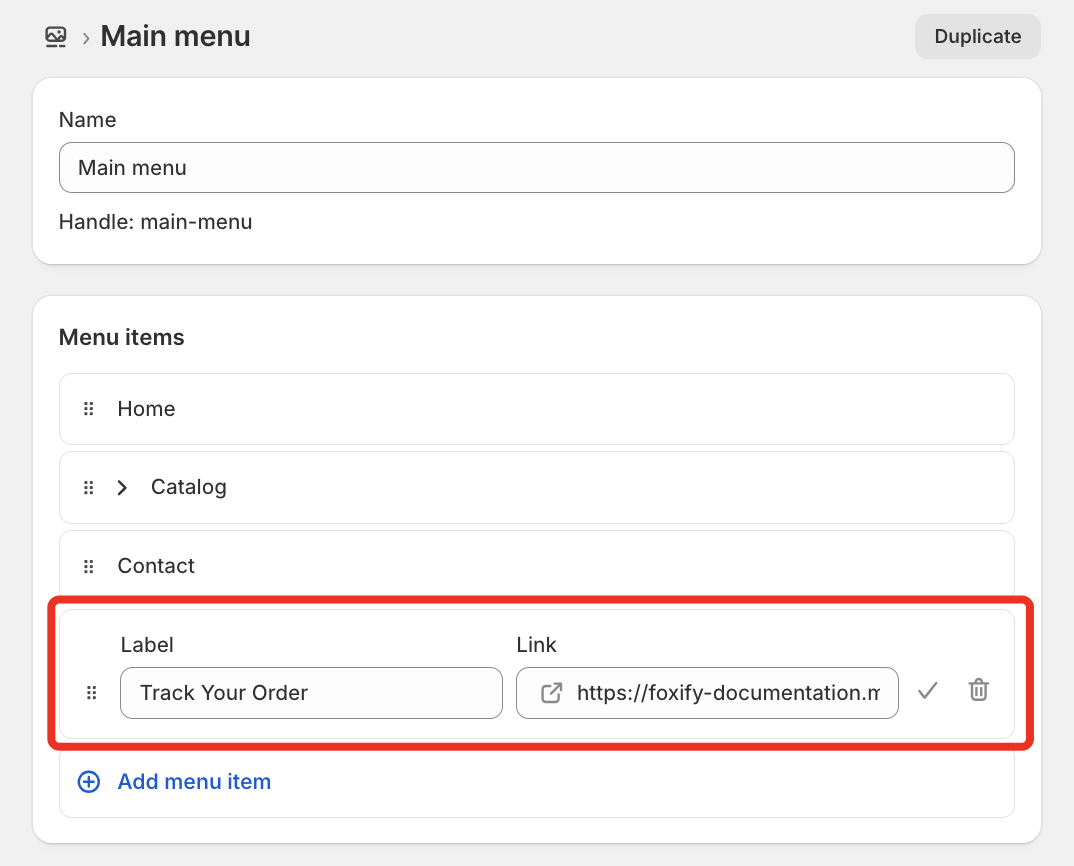
Task: Click the Duplicate button
Action: pyautogui.click(x=977, y=36)
